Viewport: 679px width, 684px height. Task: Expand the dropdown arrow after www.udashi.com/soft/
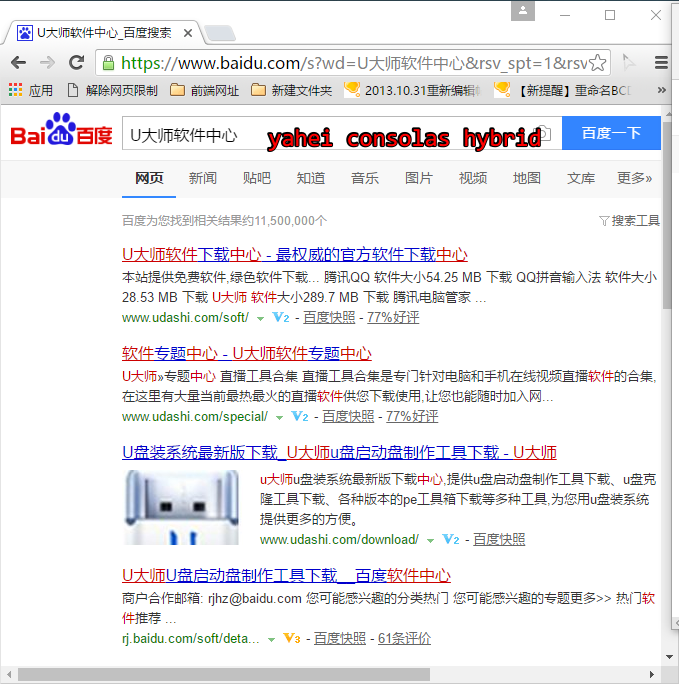[260, 319]
